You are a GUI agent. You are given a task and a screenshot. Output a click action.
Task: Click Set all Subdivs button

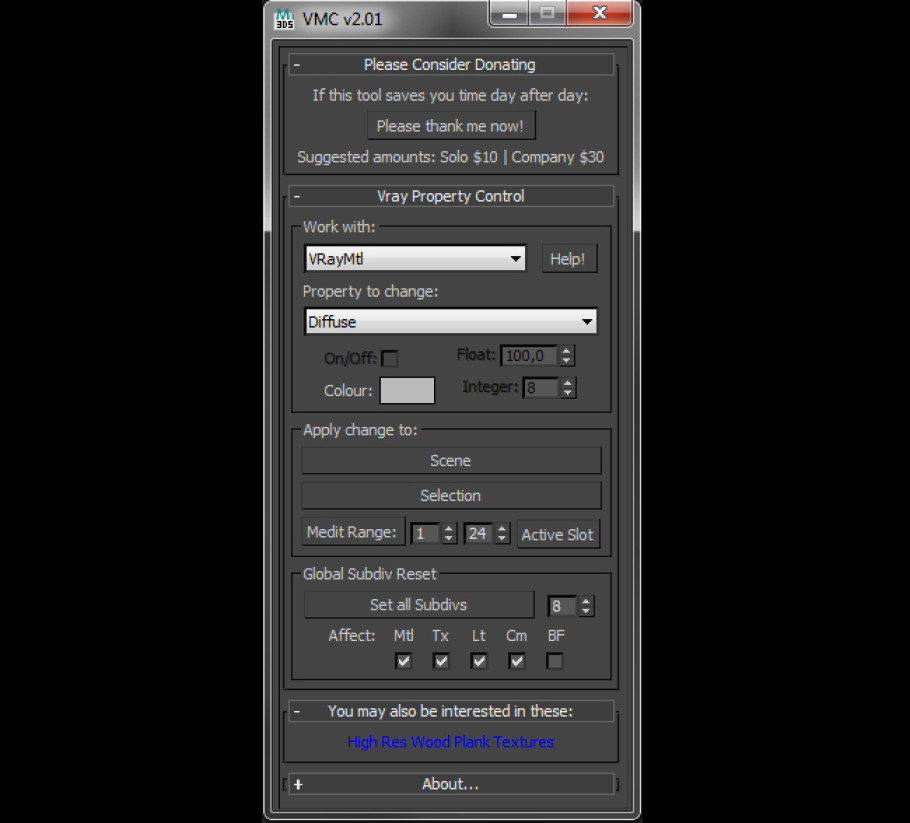(418, 605)
